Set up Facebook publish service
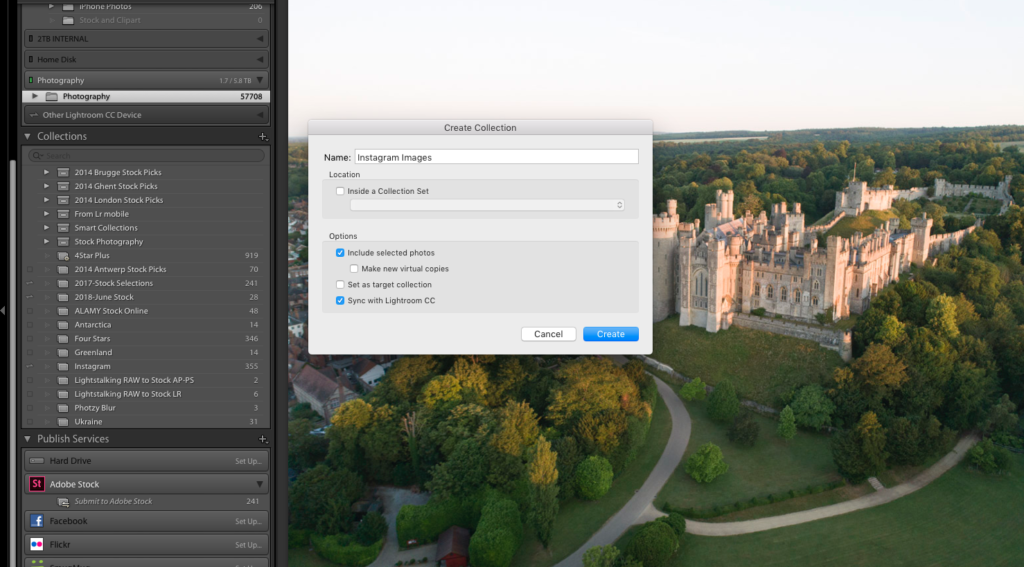 [x=248, y=521]
